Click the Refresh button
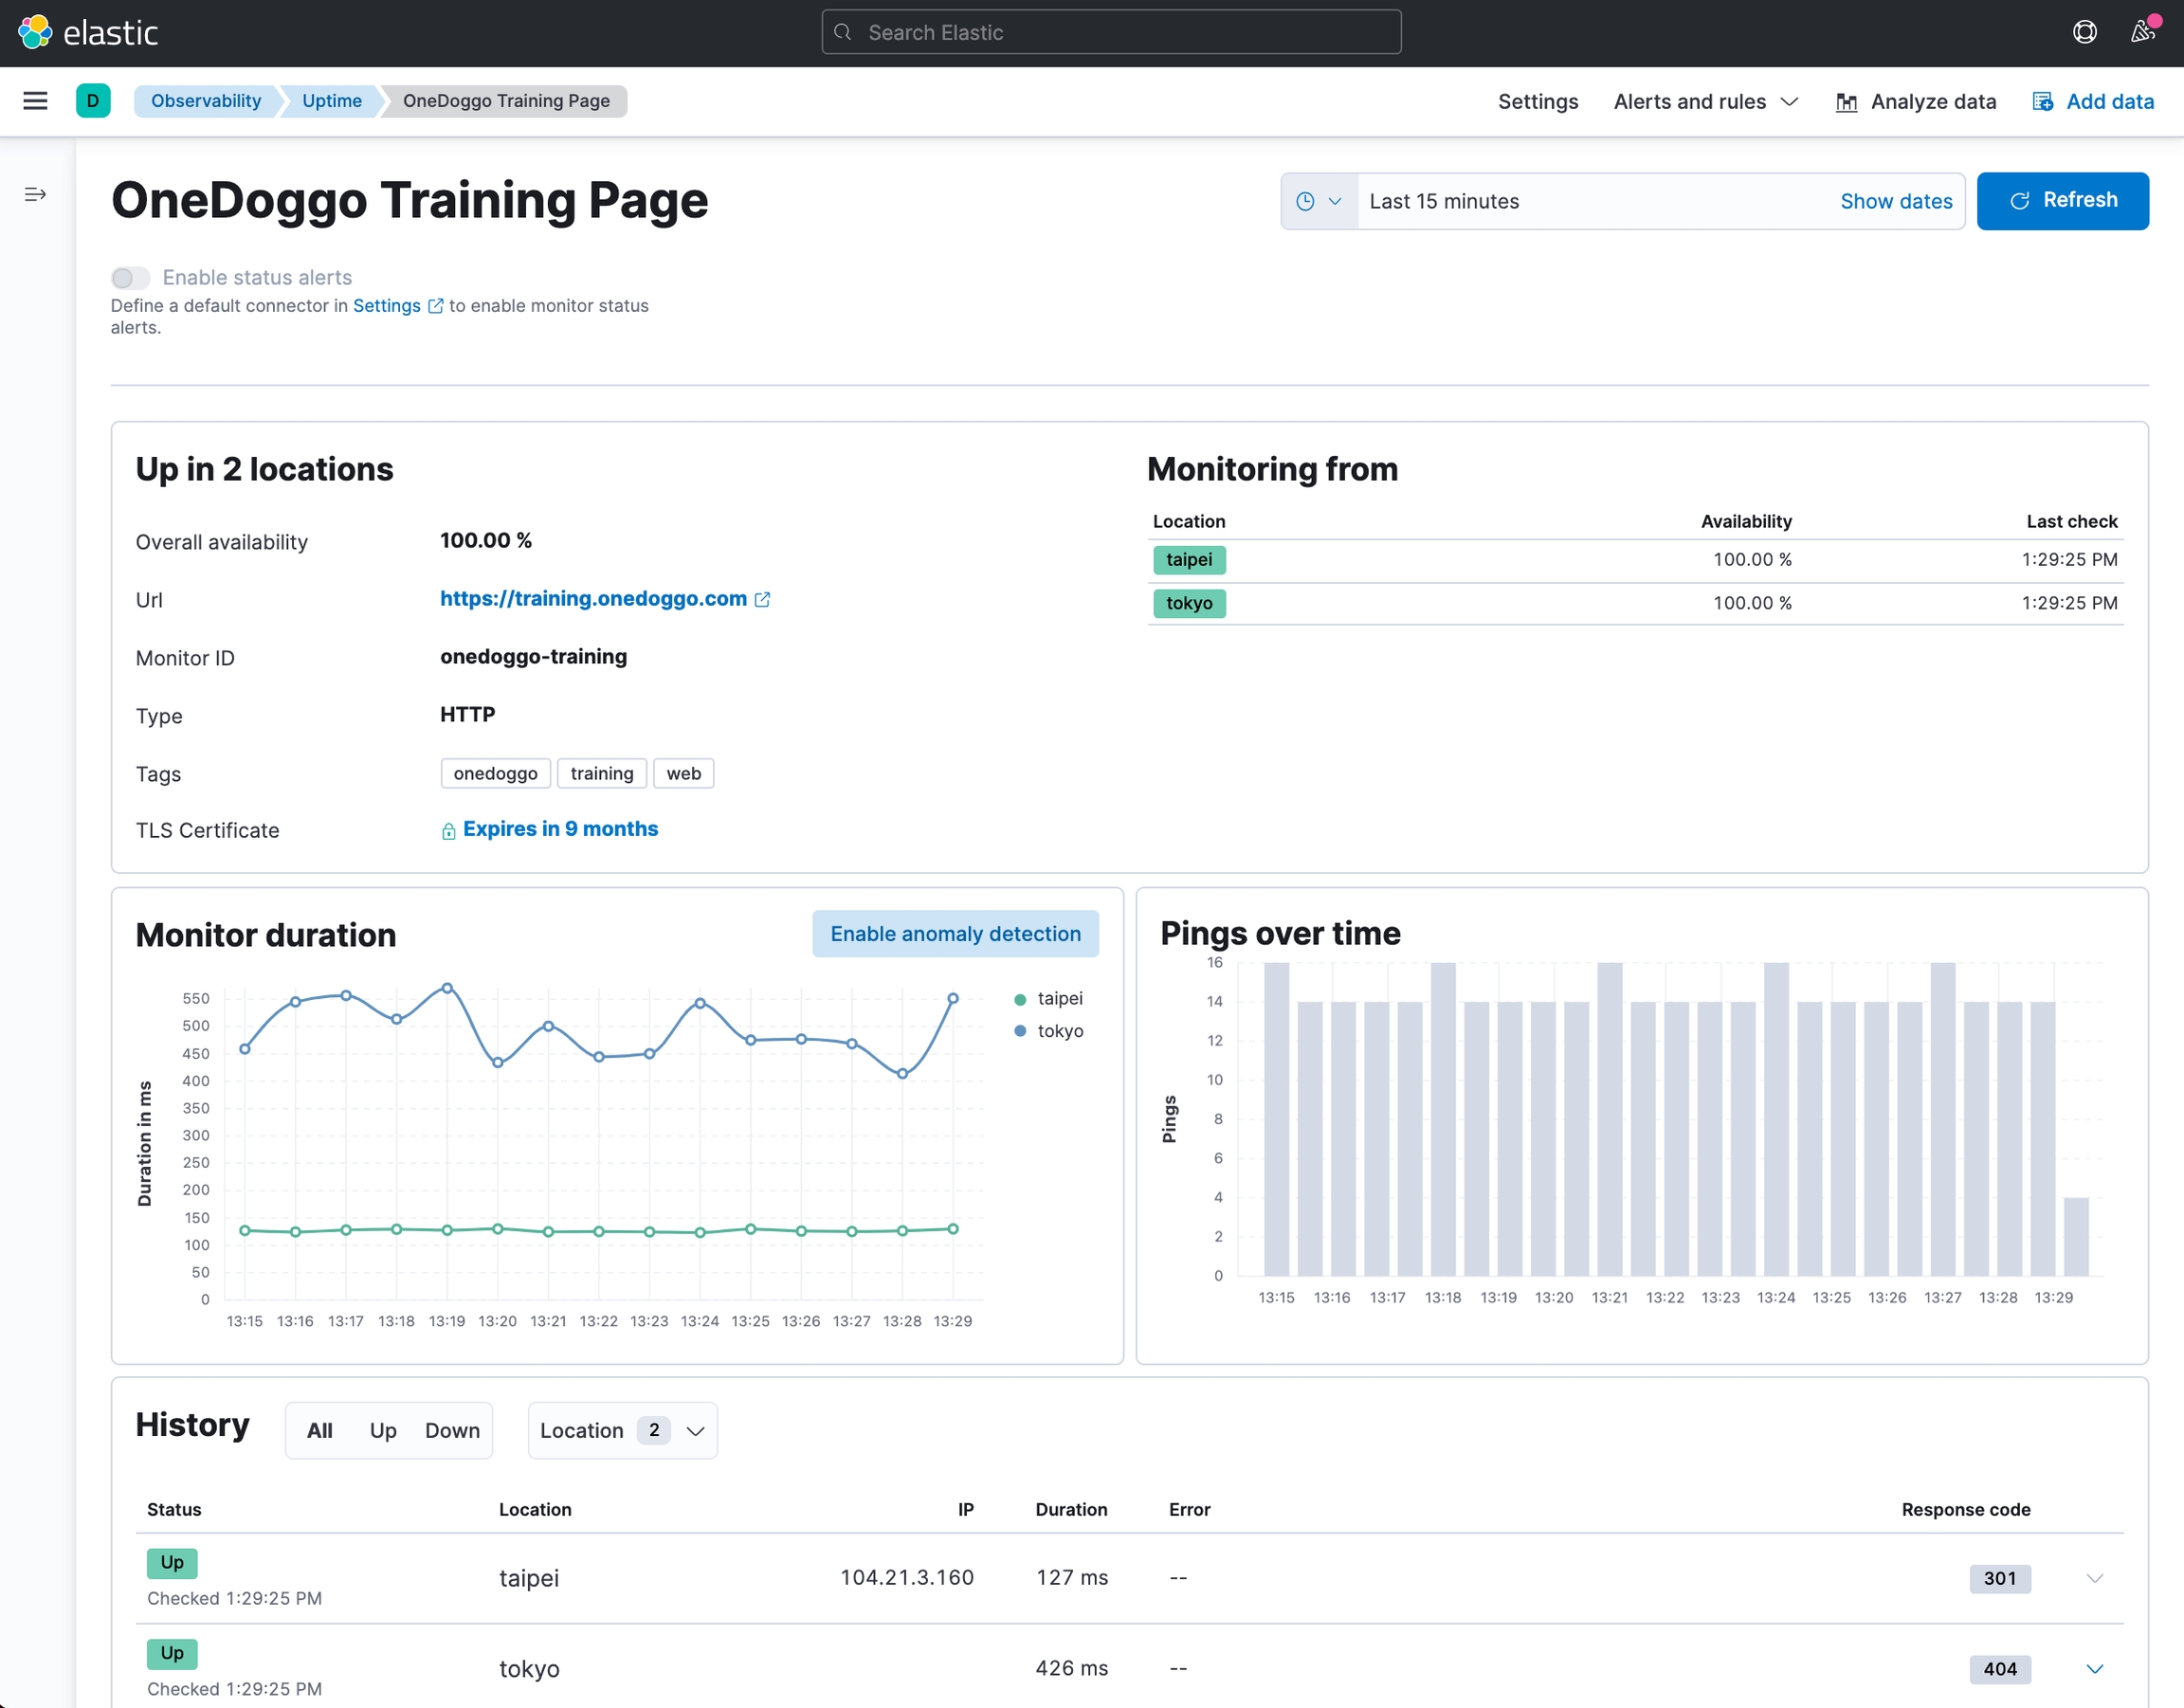Screen dimensions: 2184x1708 tap(2062, 201)
